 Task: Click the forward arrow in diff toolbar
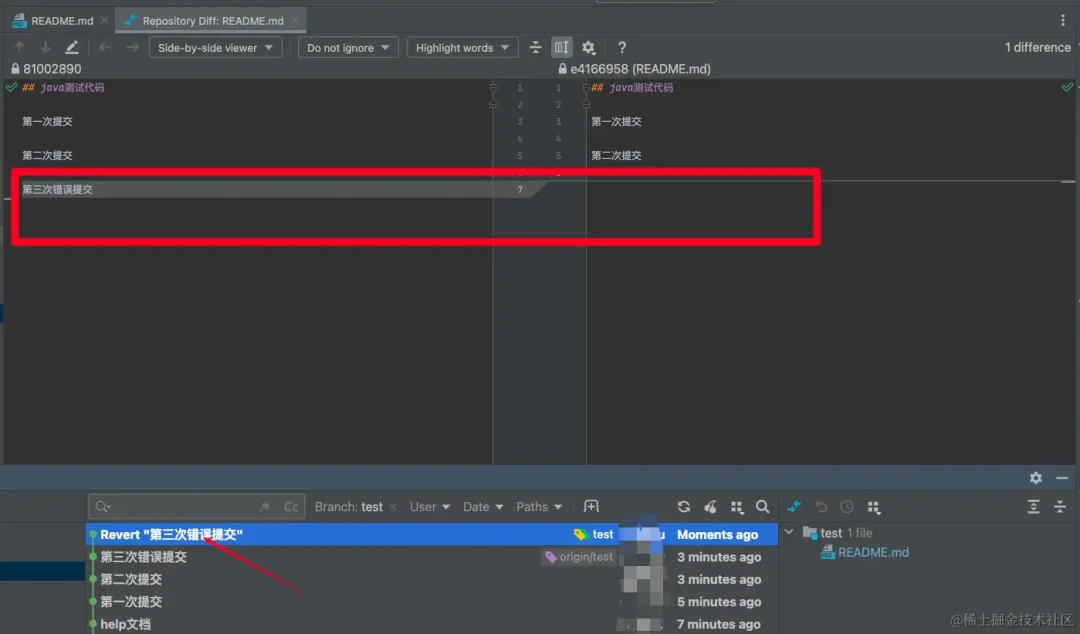132,48
